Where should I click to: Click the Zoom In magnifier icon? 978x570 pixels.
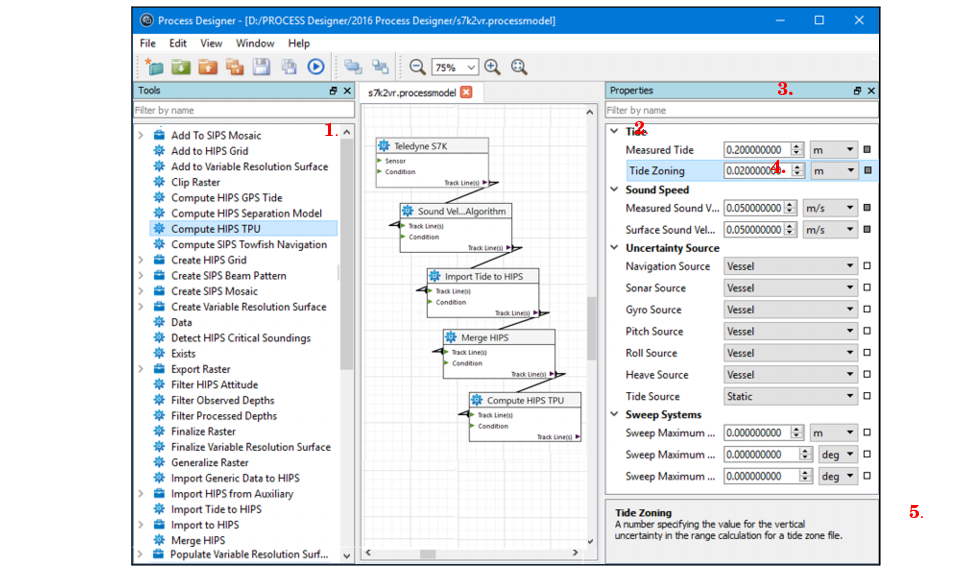point(492,67)
